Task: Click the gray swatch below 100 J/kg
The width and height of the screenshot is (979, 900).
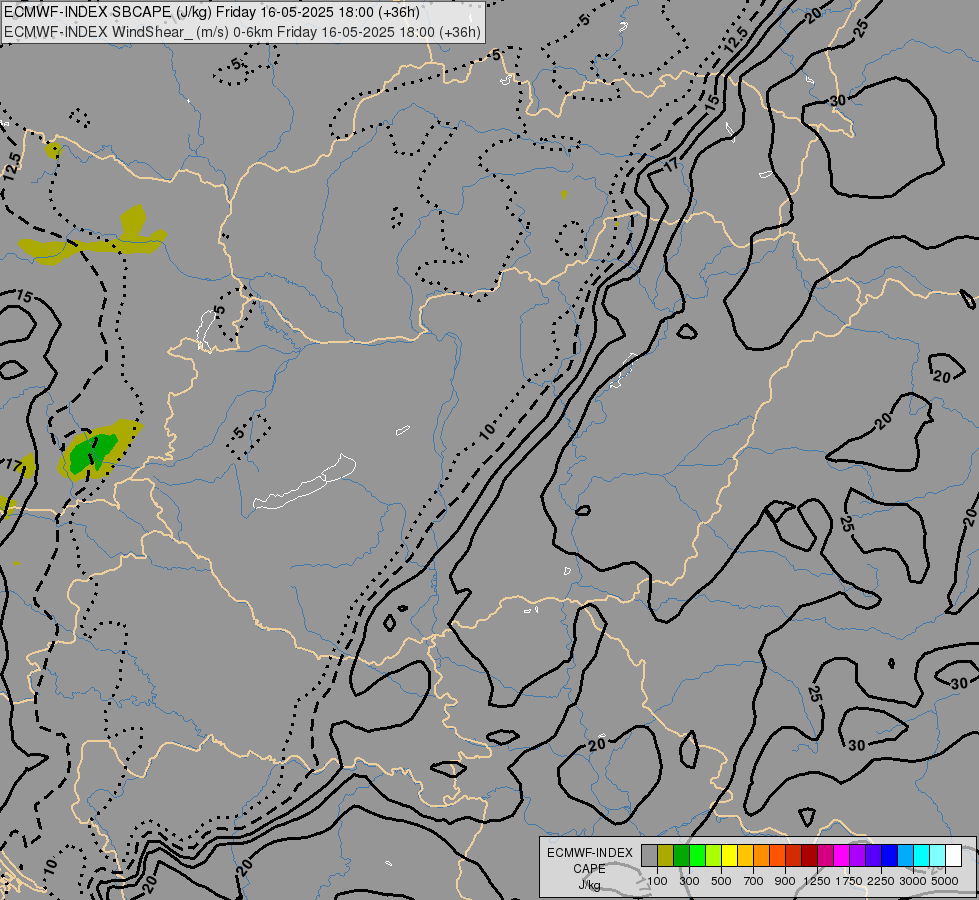Action: point(649,856)
